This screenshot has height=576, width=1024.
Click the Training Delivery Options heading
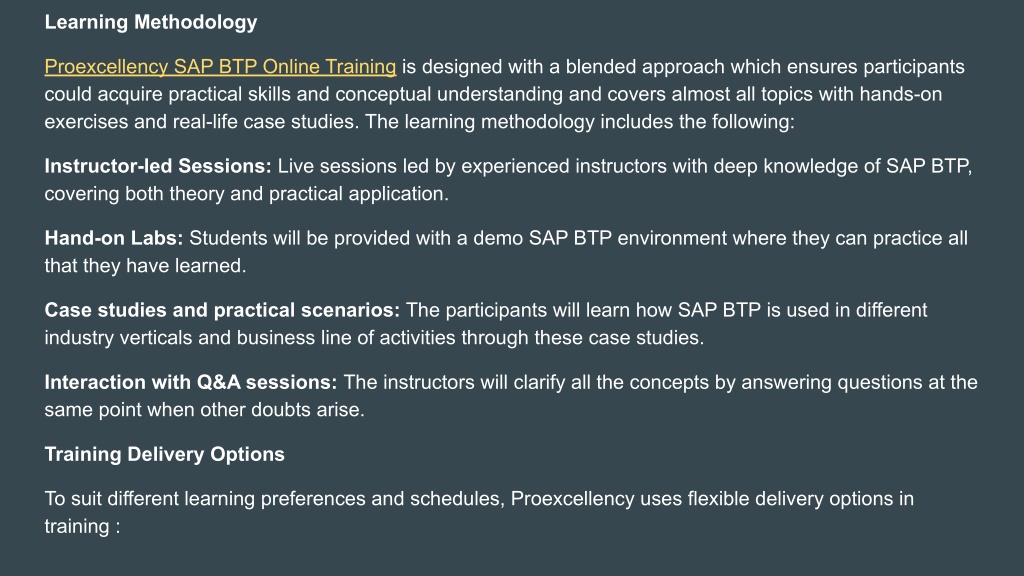pos(165,454)
